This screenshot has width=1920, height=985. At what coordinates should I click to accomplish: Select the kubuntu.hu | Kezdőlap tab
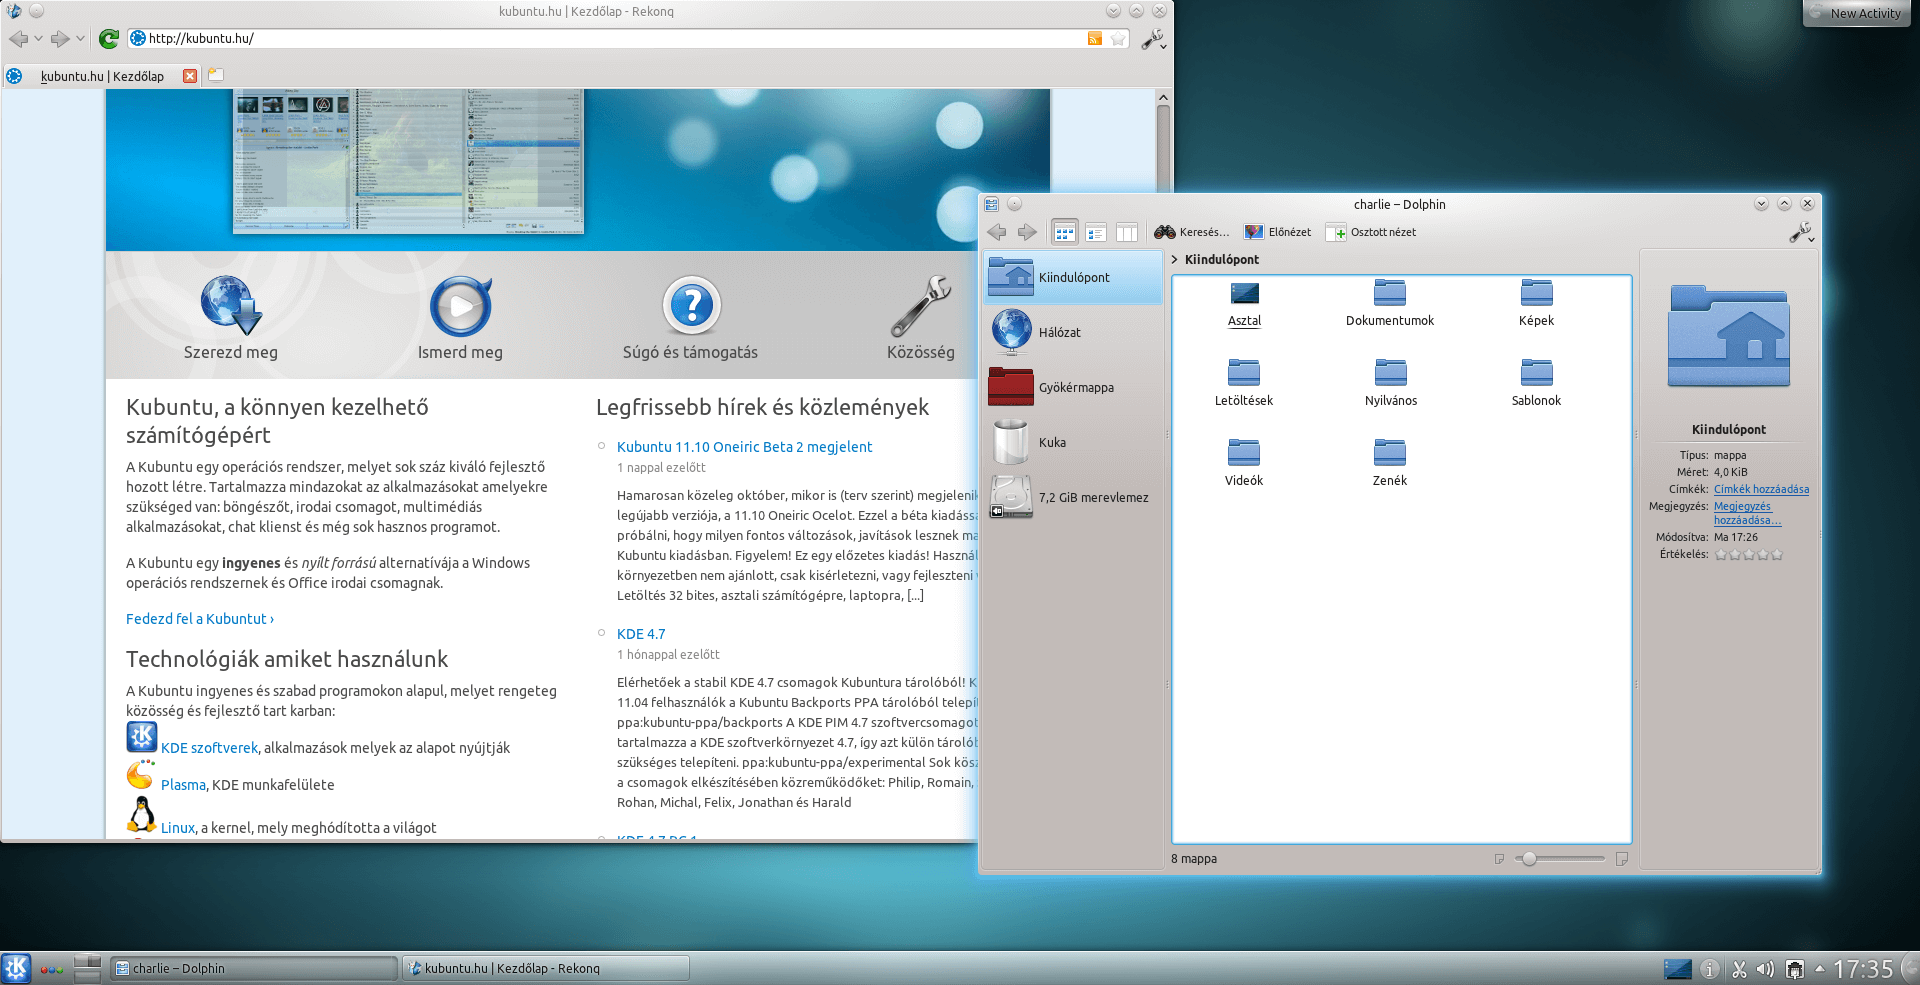tap(101, 76)
